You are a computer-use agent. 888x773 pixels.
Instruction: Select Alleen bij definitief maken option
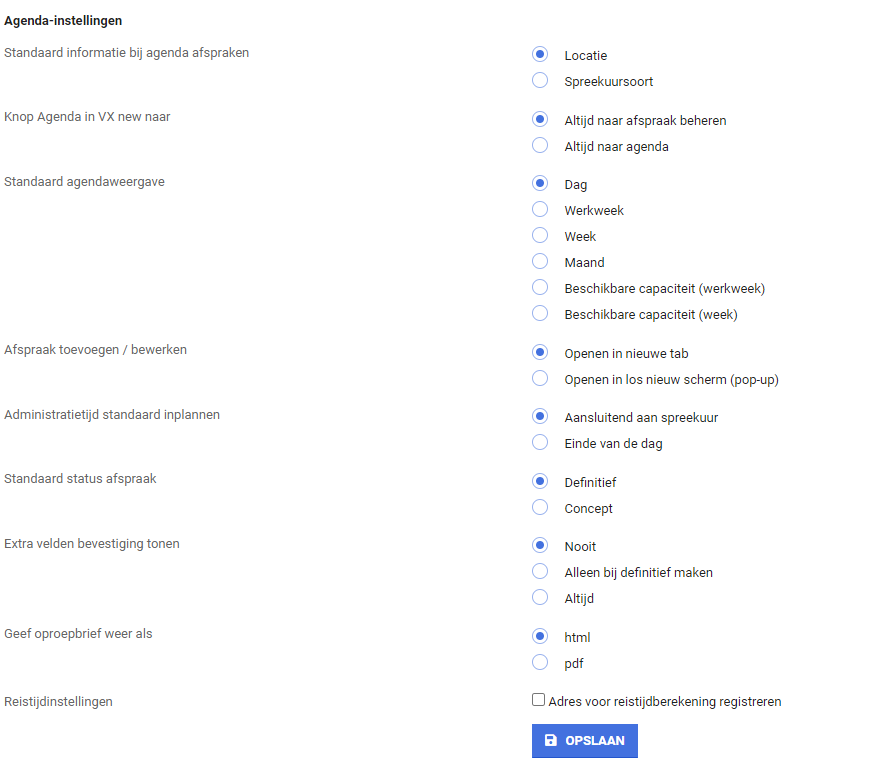point(540,572)
